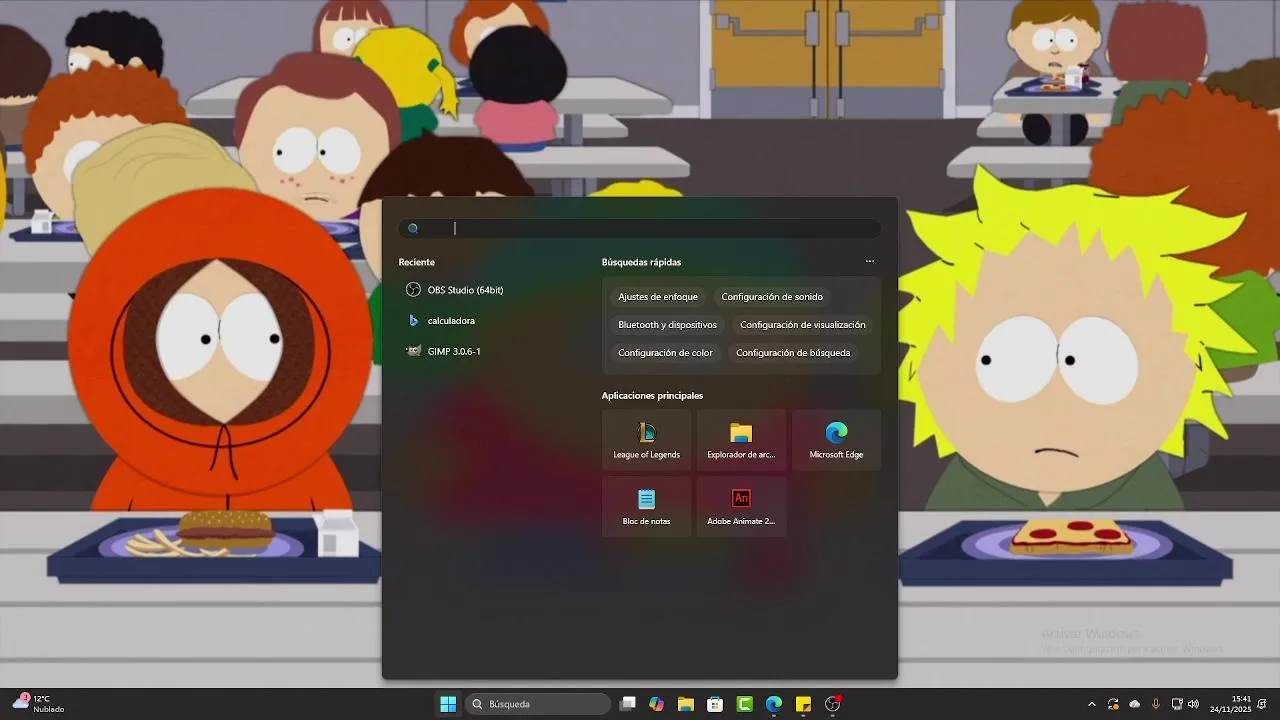Open Búsquedas rápidas more options menu

click(x=870, y=262)
